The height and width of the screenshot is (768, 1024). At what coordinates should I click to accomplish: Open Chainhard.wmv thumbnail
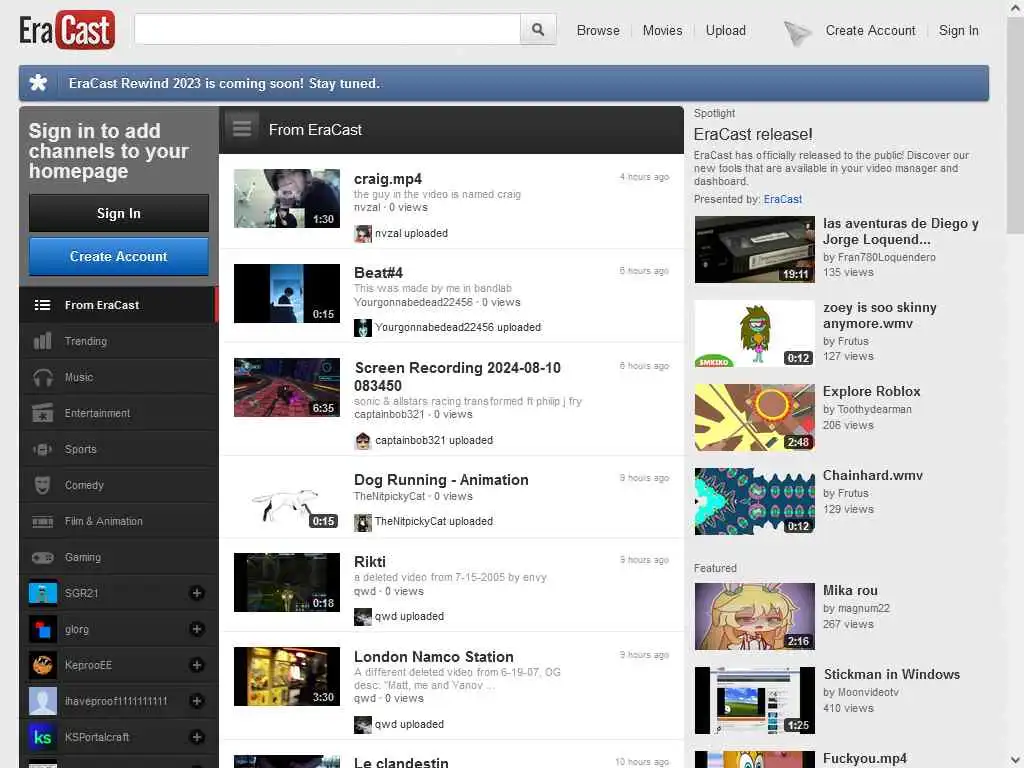[x=754, y=502]
